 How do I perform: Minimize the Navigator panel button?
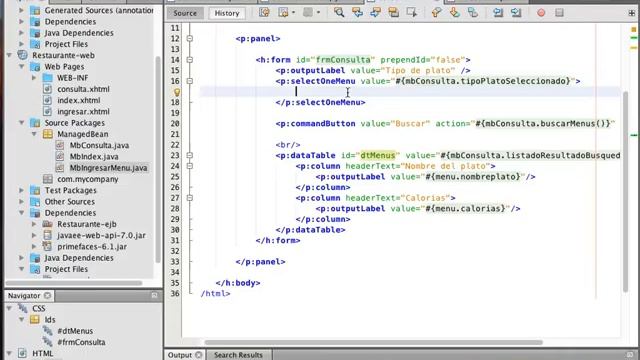click(x=154, y=295)
